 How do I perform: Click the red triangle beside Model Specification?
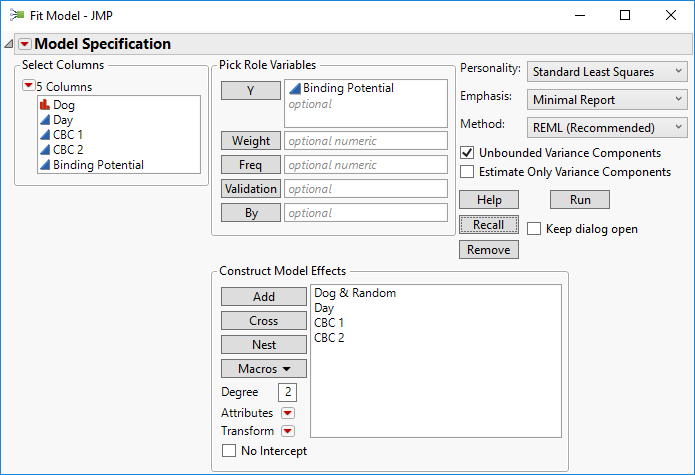[25, 44]
